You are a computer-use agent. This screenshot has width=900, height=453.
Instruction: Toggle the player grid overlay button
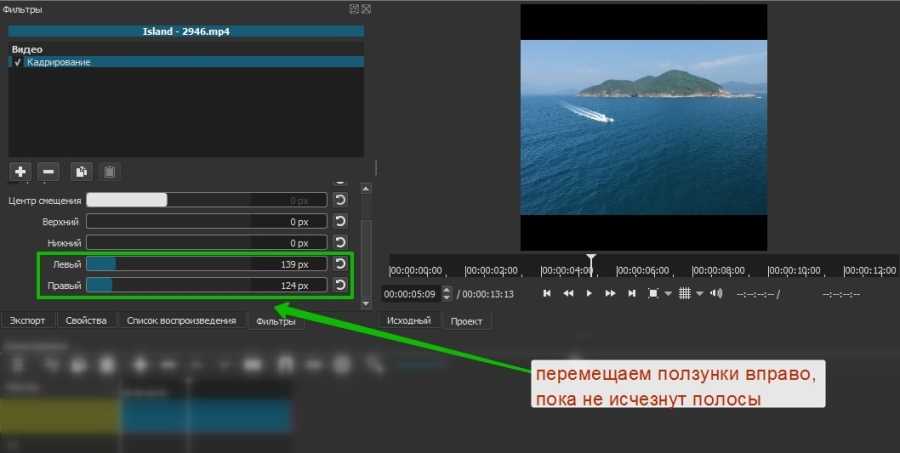[x=685, y=293]
